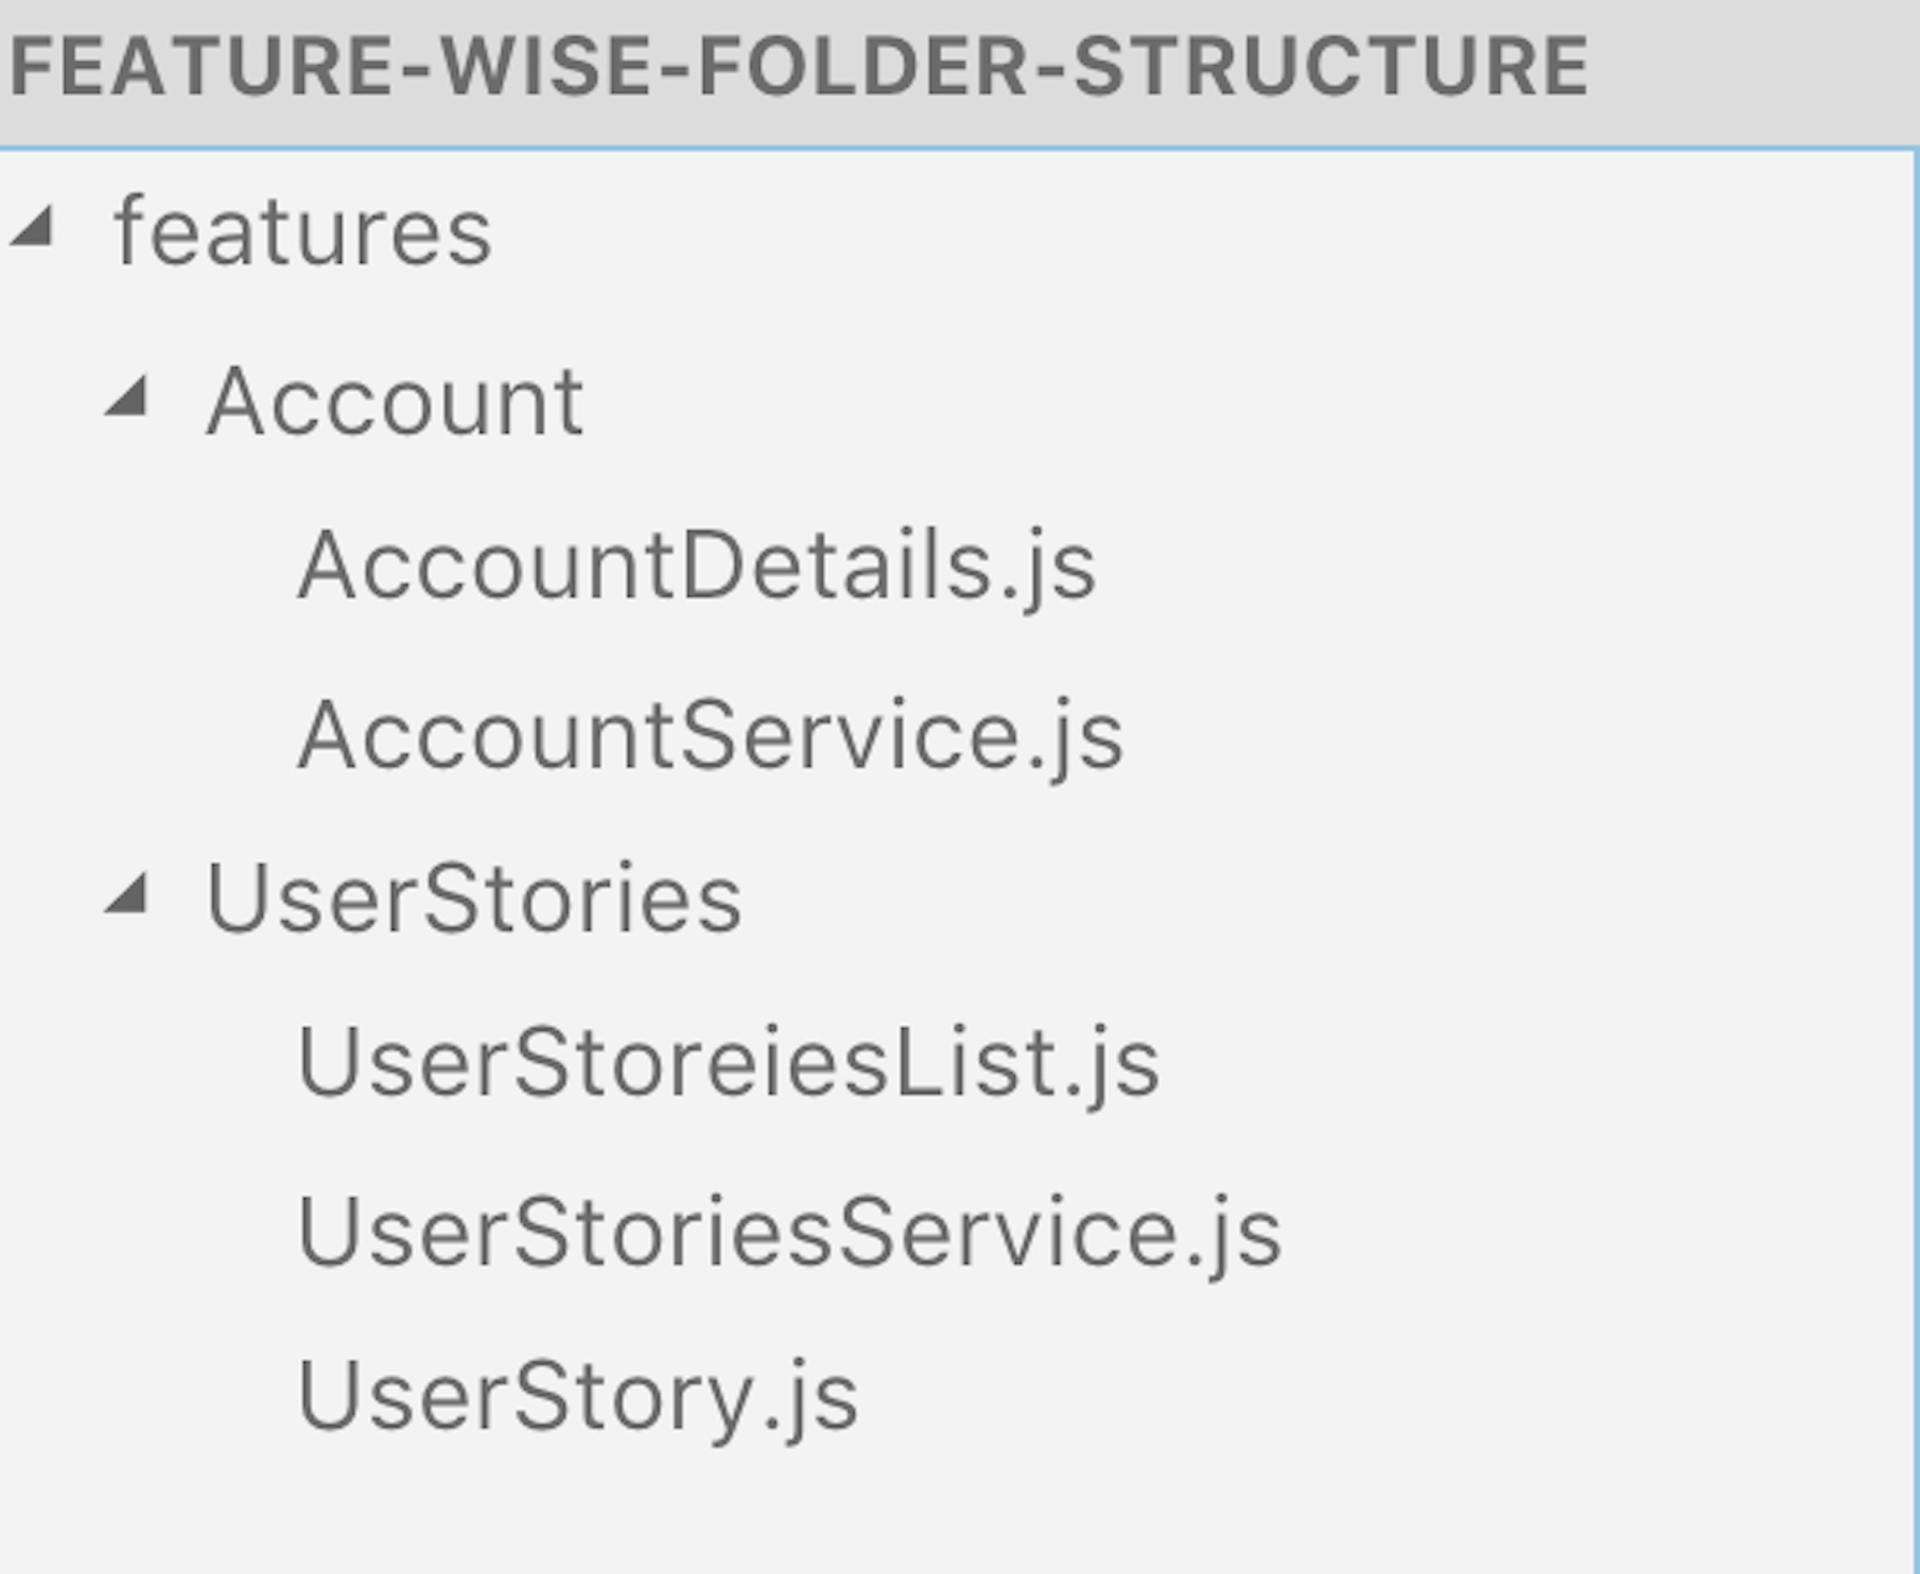
Task: Click the blank space right of the features row
Action: [x=1200, y=232]
